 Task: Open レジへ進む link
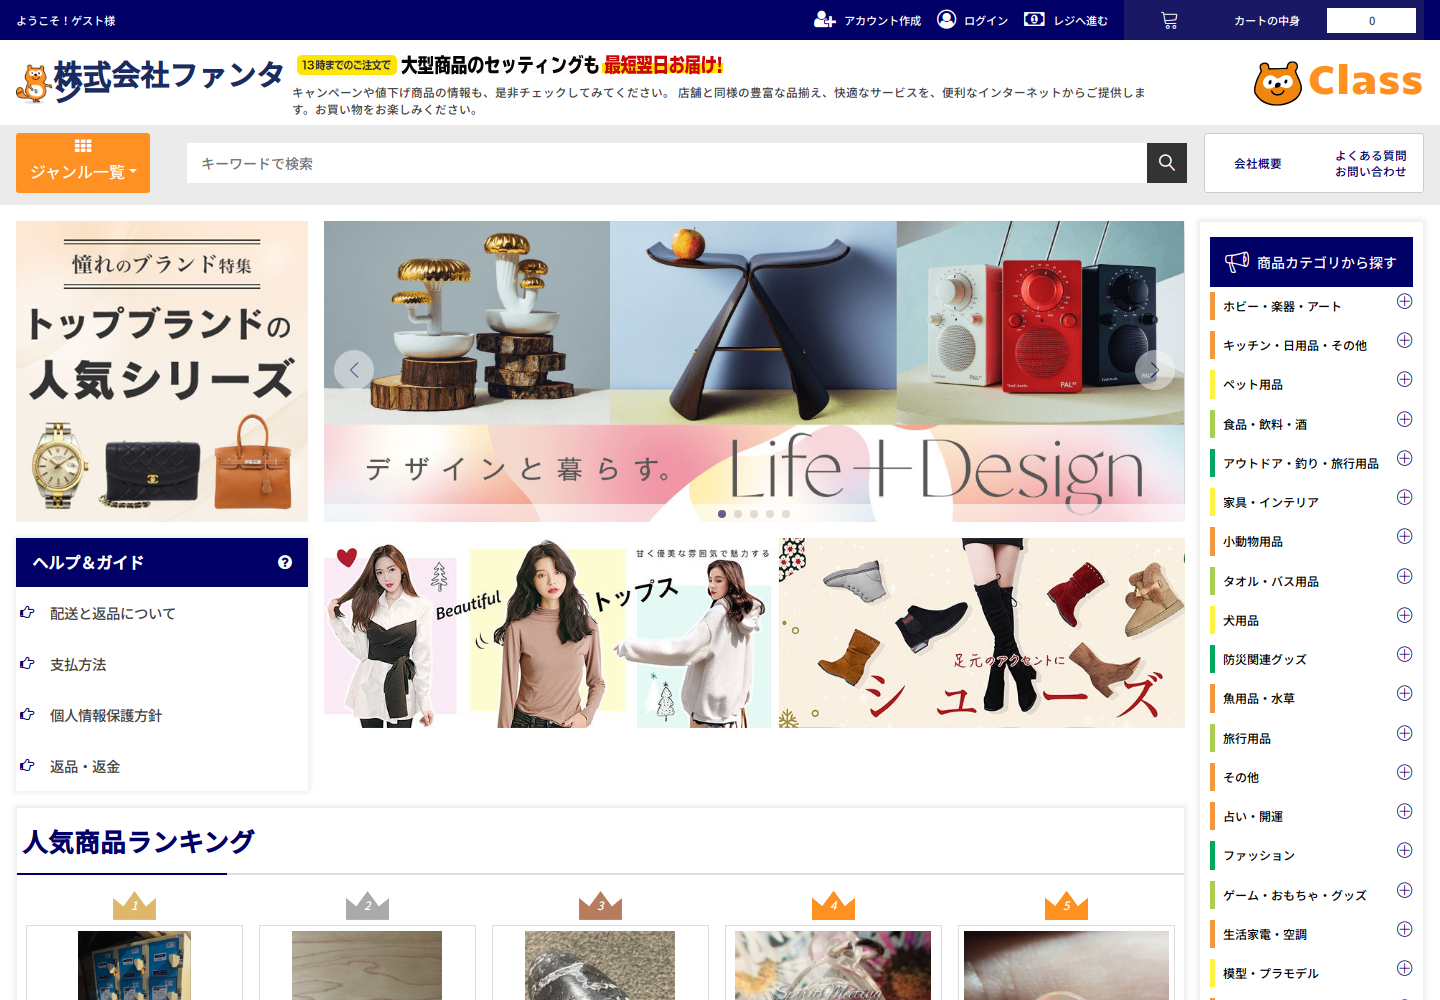coord(1080,21)
